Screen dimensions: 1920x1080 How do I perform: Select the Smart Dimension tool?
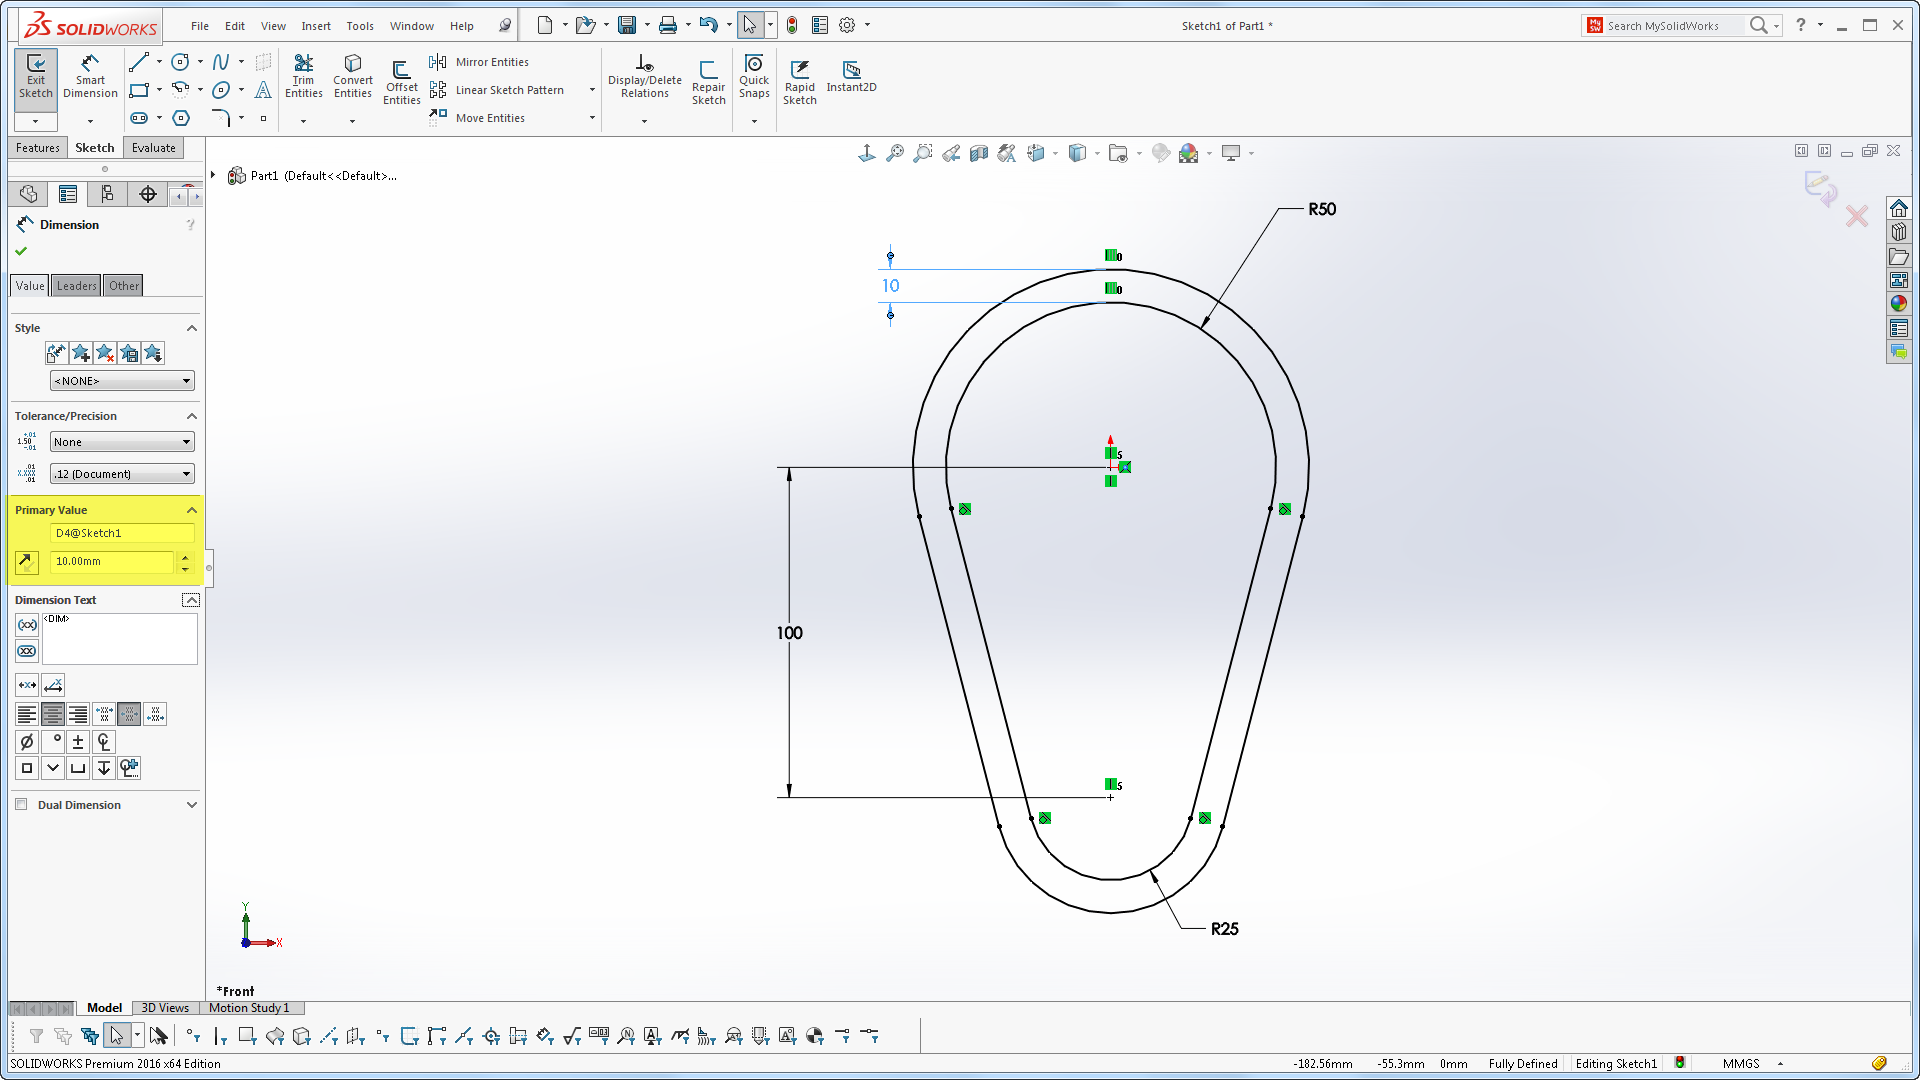click(90, 78)
